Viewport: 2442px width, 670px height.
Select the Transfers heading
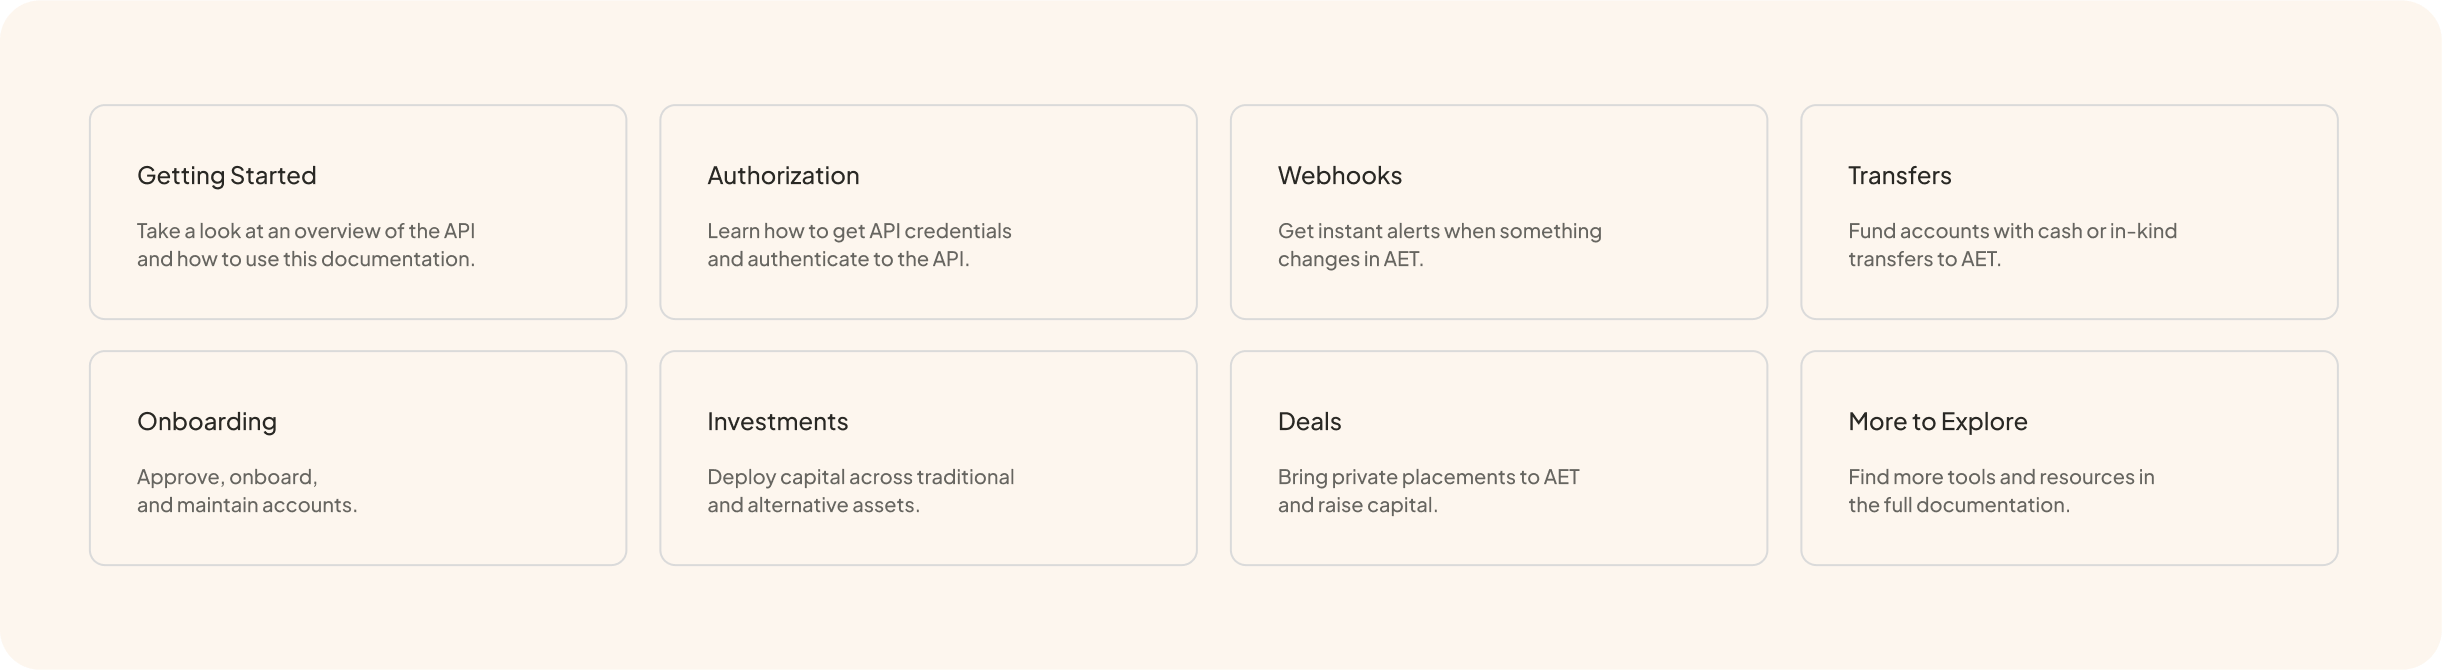click(1899, 176)
